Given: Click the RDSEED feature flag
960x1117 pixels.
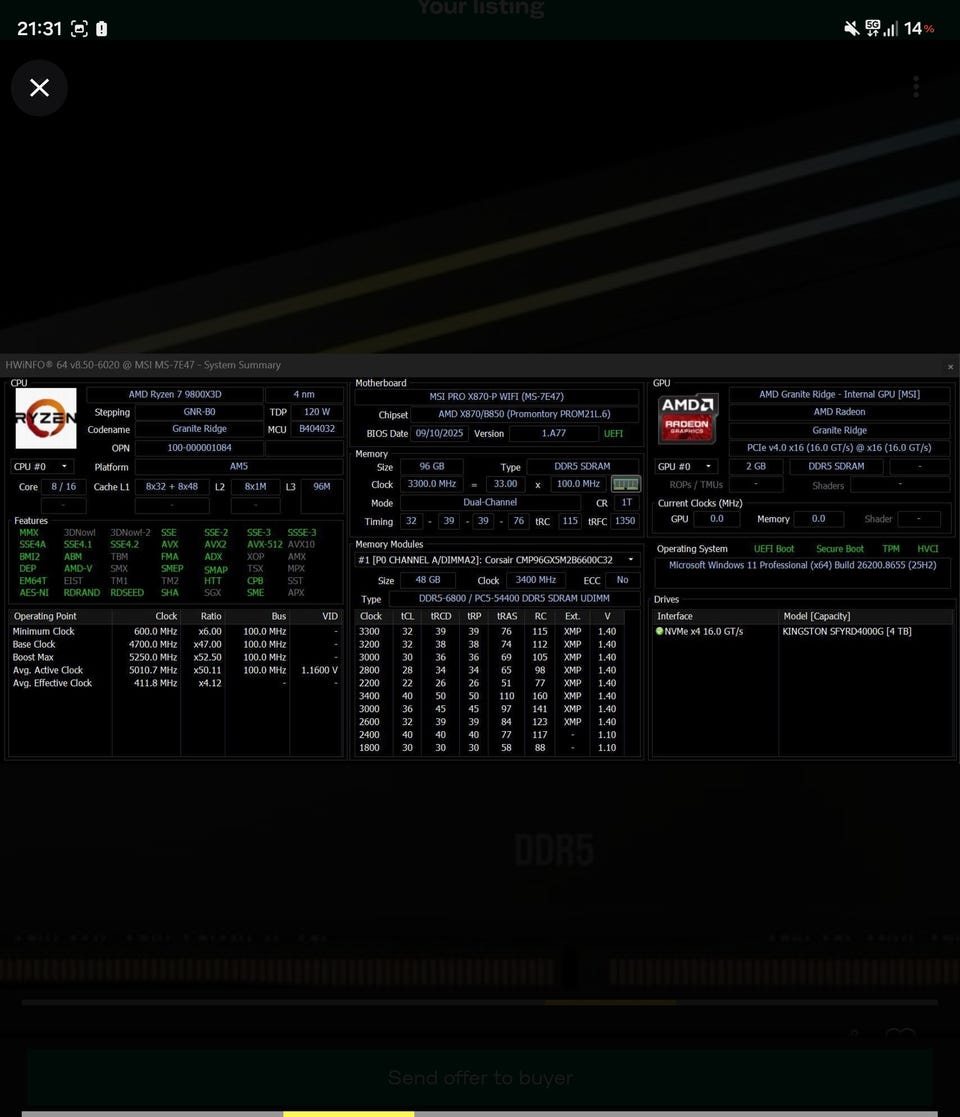Looking at the screenshot, I should pos(127,593).
